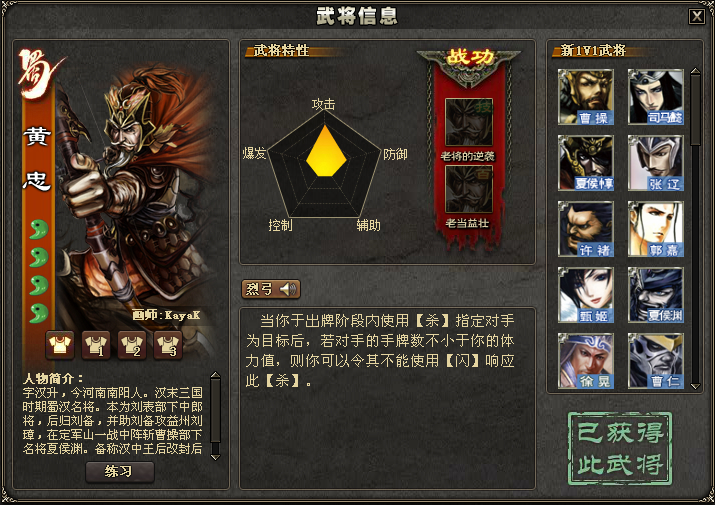Viewport: 715px width, 505px height.
Task: Select skin shirt icon number 3
Action: (x=168, y=345)
